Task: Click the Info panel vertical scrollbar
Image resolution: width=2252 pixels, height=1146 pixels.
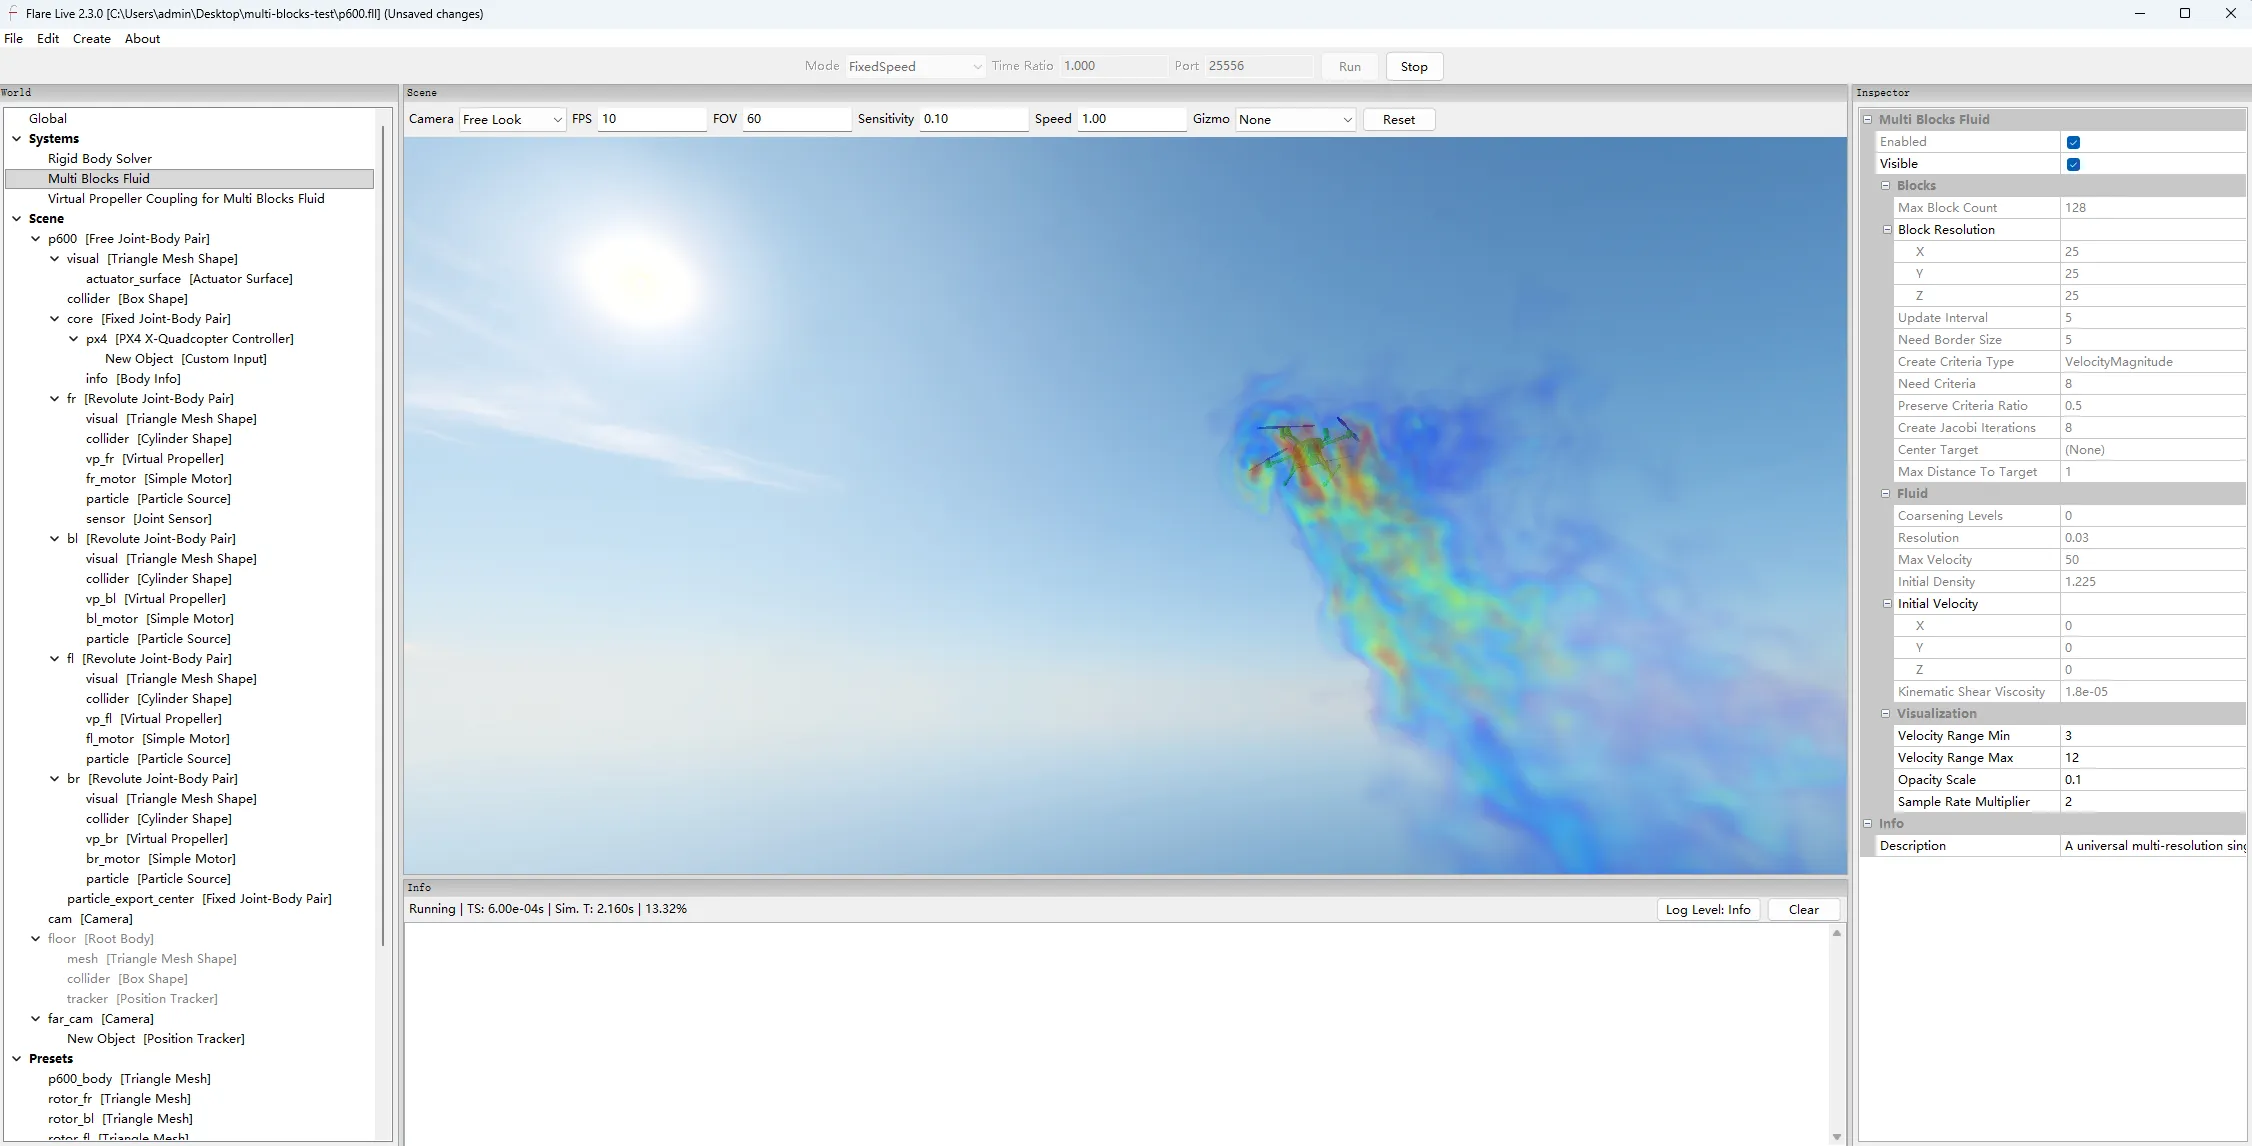Action: 1836,1035
